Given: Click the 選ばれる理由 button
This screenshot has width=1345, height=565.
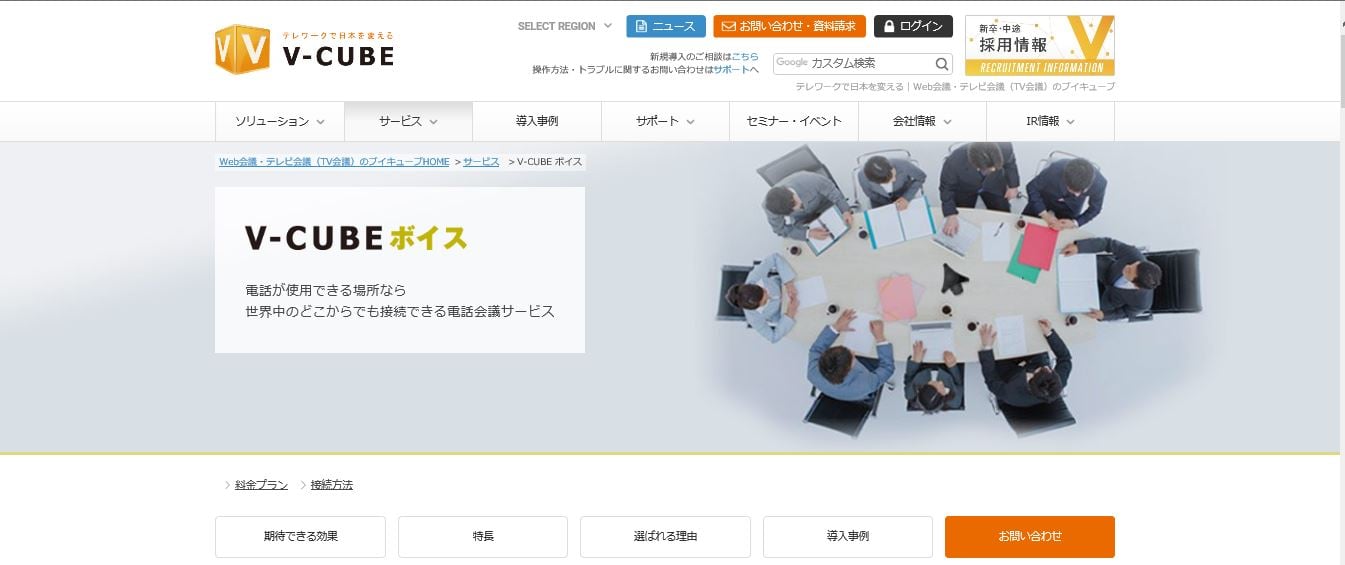Looking at the screenshot, I should (665, 537).
